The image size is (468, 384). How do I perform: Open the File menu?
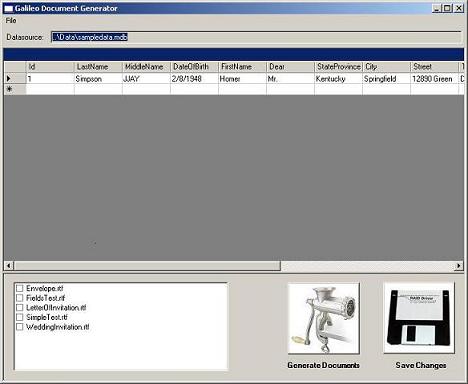(11, 21)
